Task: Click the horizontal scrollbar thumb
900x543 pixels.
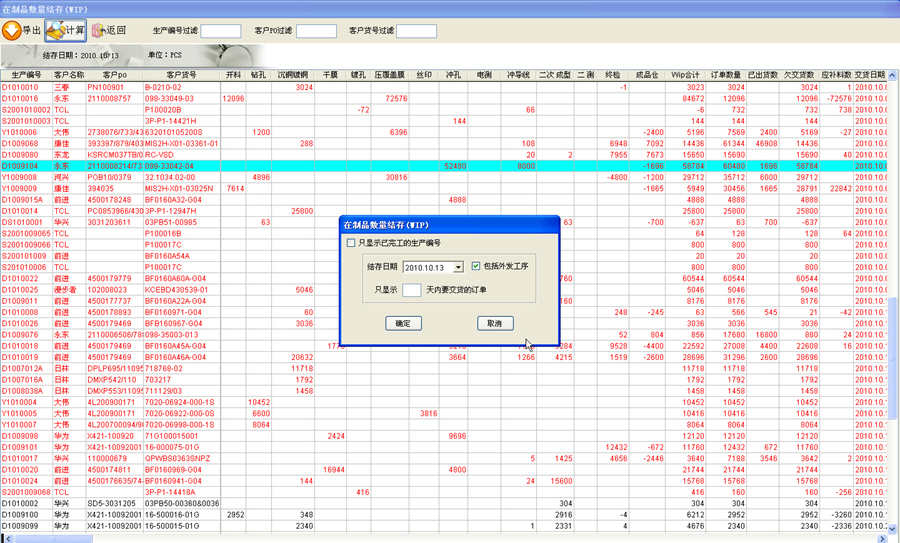Action: pos(53,538)
